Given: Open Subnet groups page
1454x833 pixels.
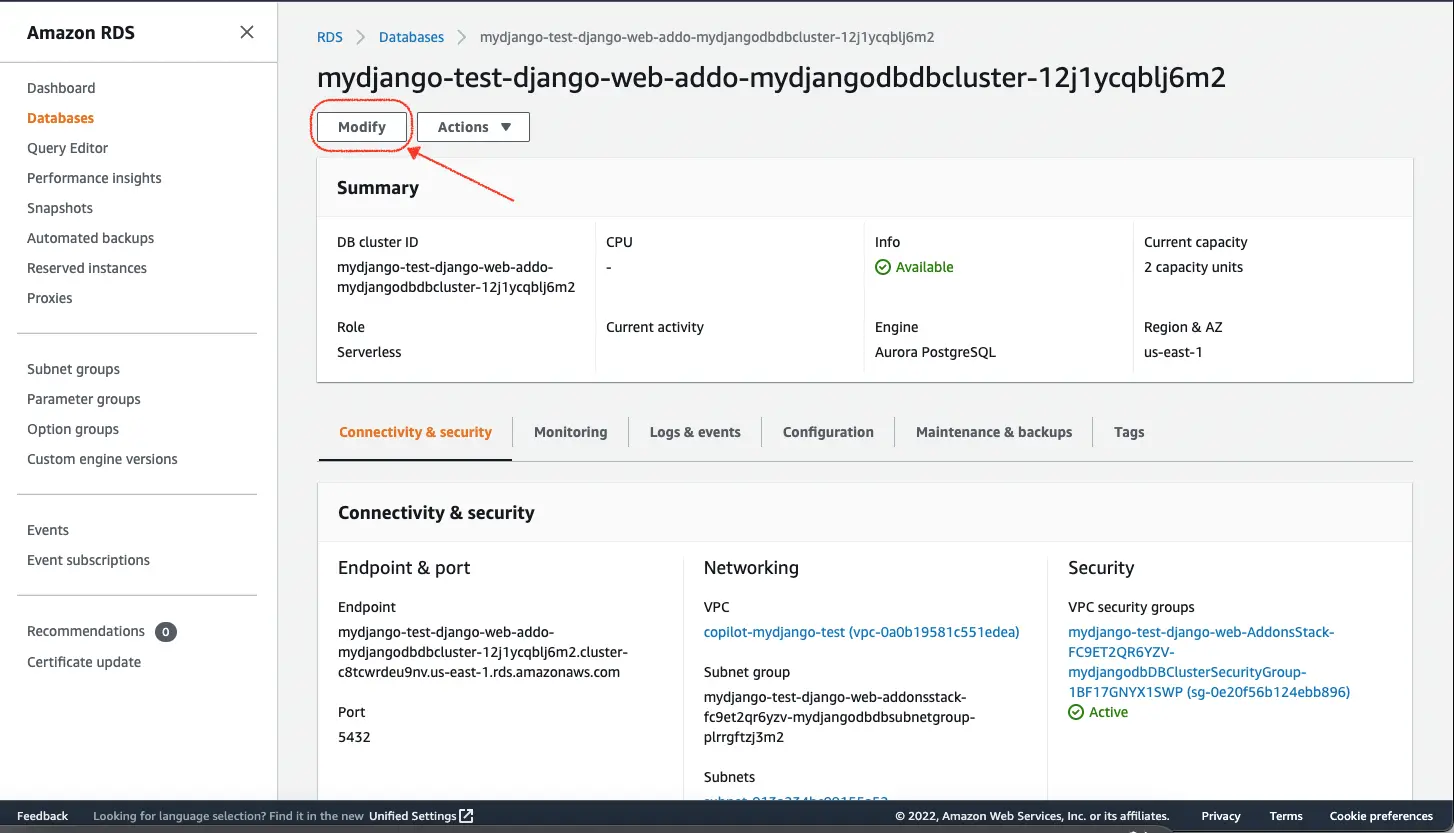Looking at the screenshot, I should tap(73, 369).
